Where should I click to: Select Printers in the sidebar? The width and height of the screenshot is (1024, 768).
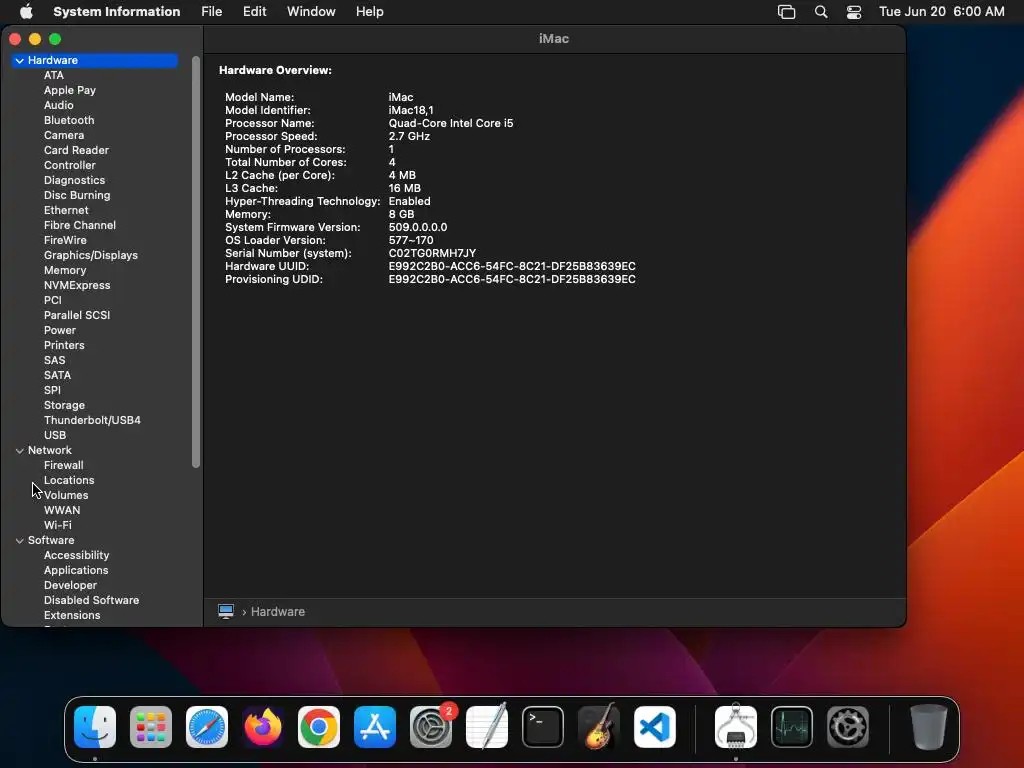64,345
